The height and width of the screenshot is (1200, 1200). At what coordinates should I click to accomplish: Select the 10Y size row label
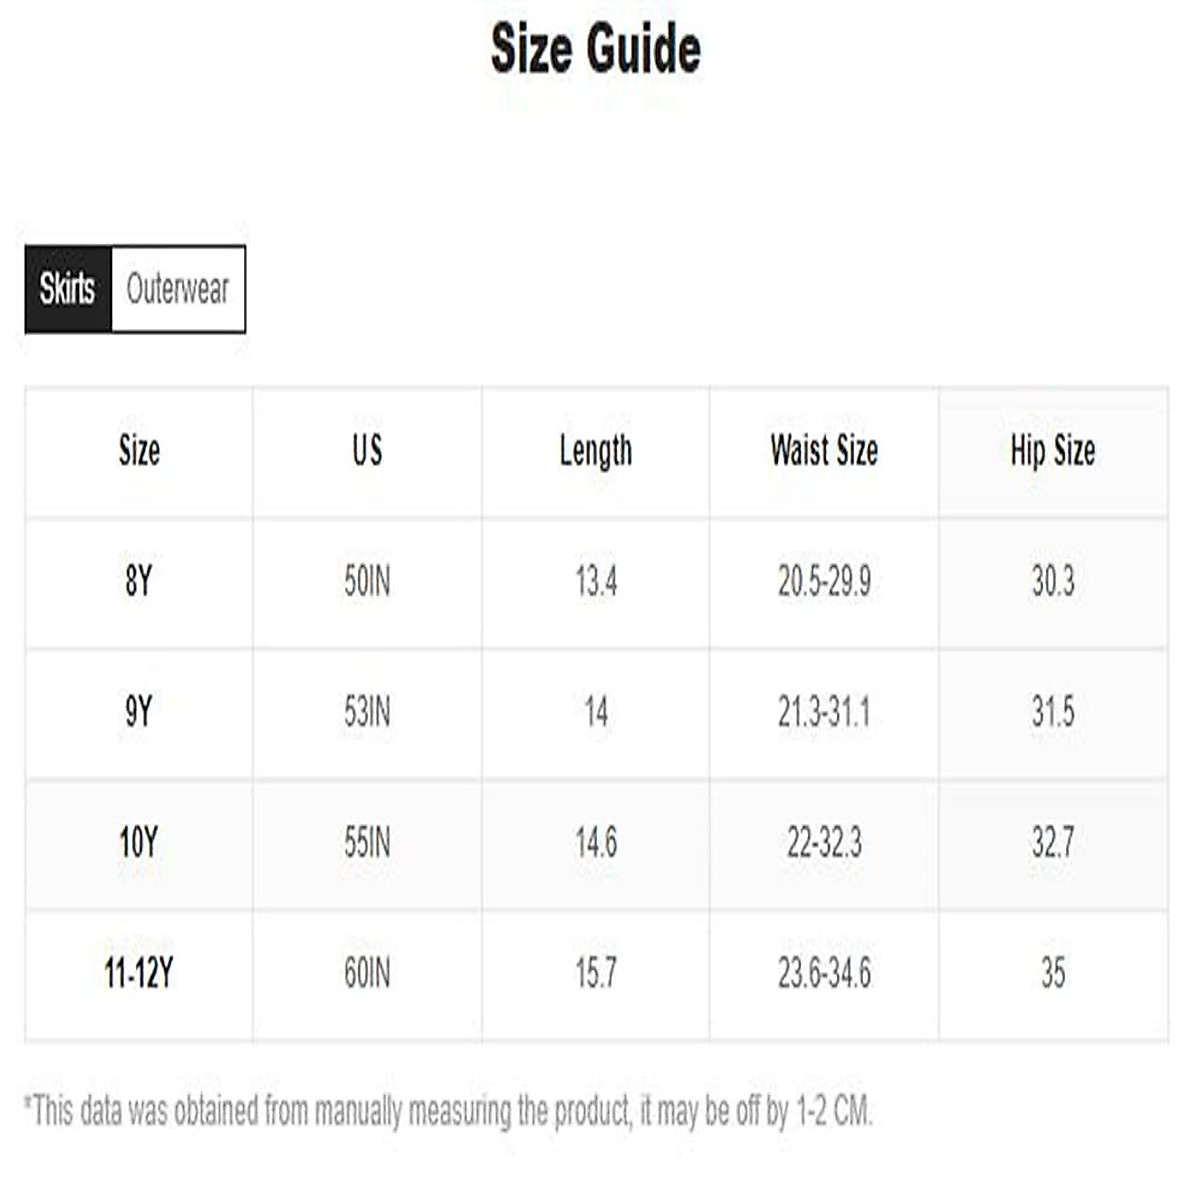(139, 843)
